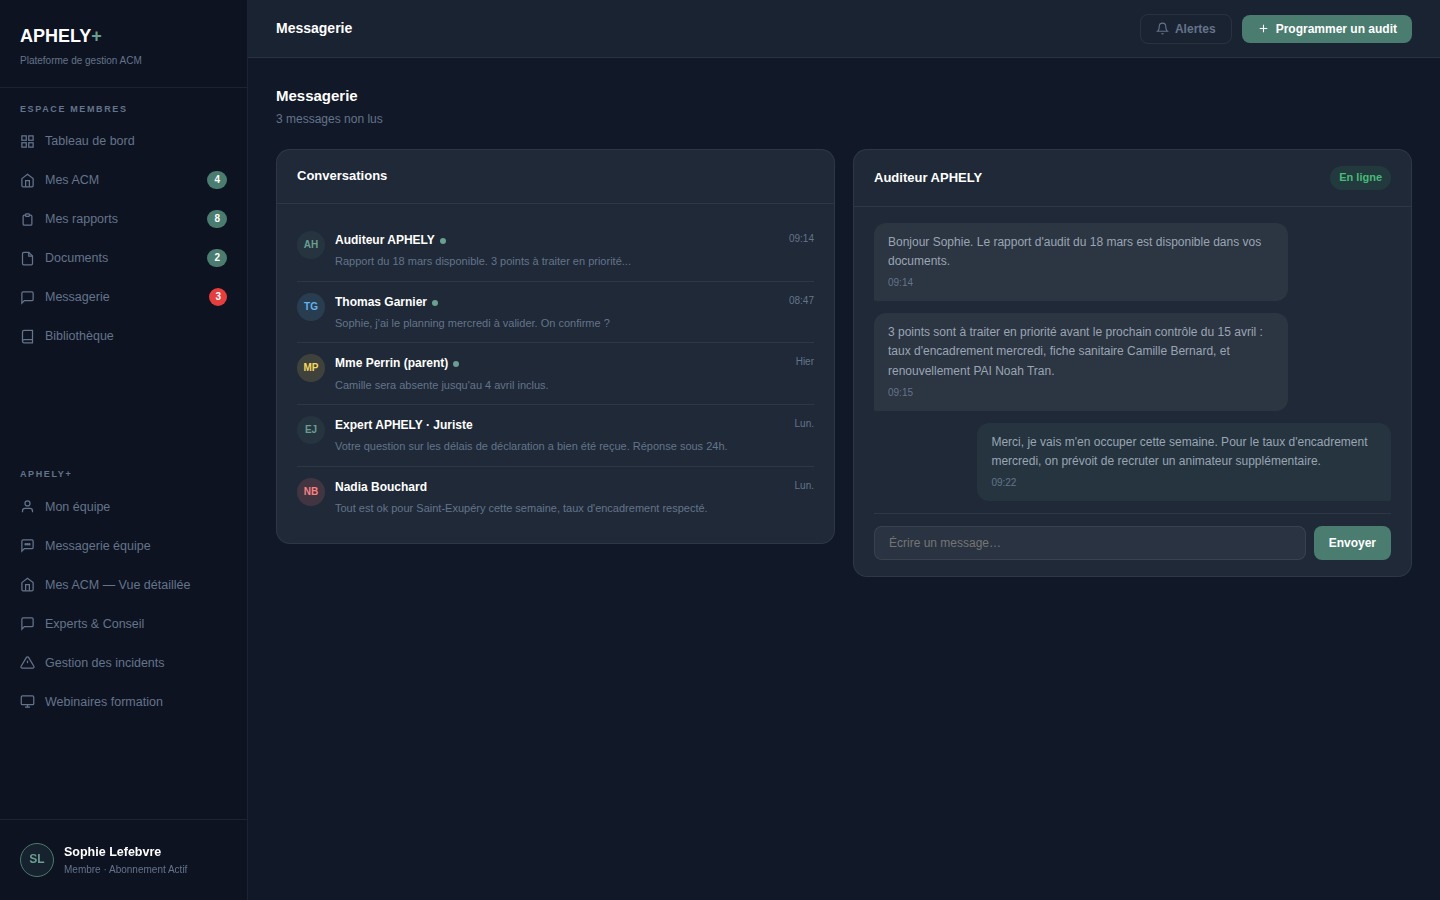Click the Mes rapports clipboard icon
The image size is (1440, 900).
click(x=27, y=219)
